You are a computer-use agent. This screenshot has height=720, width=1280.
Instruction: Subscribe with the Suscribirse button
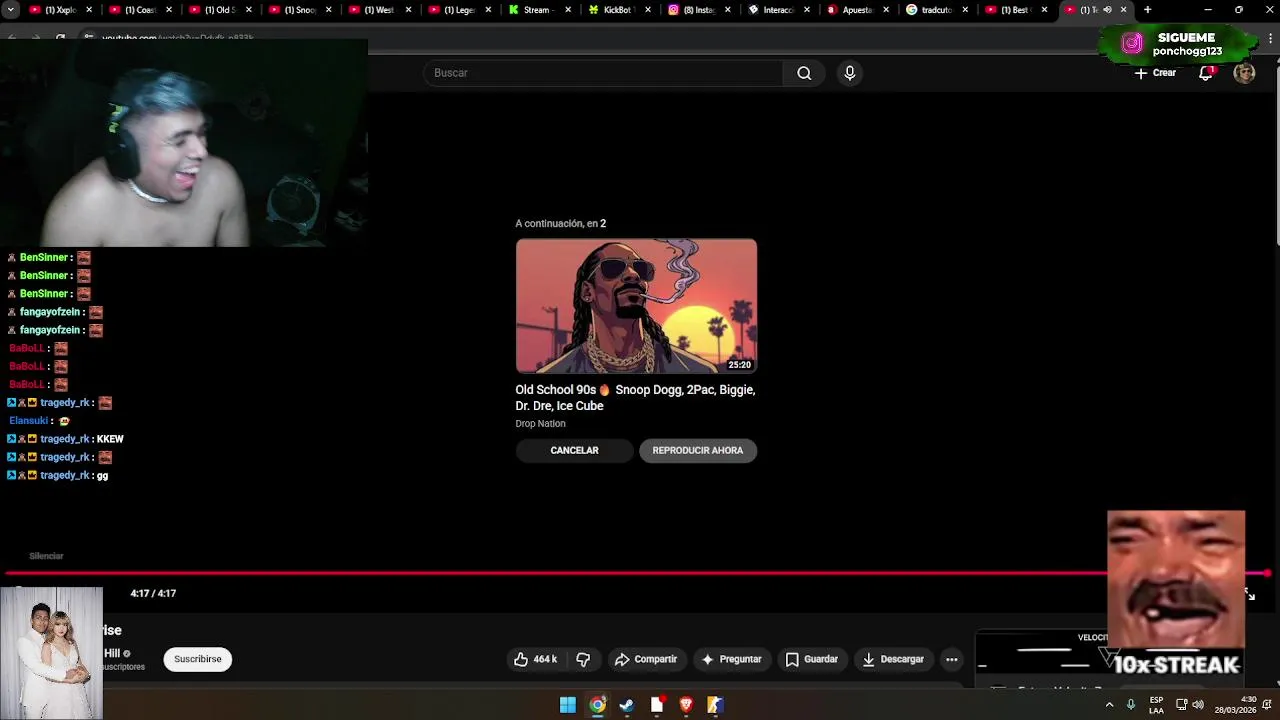coord(198,659)
